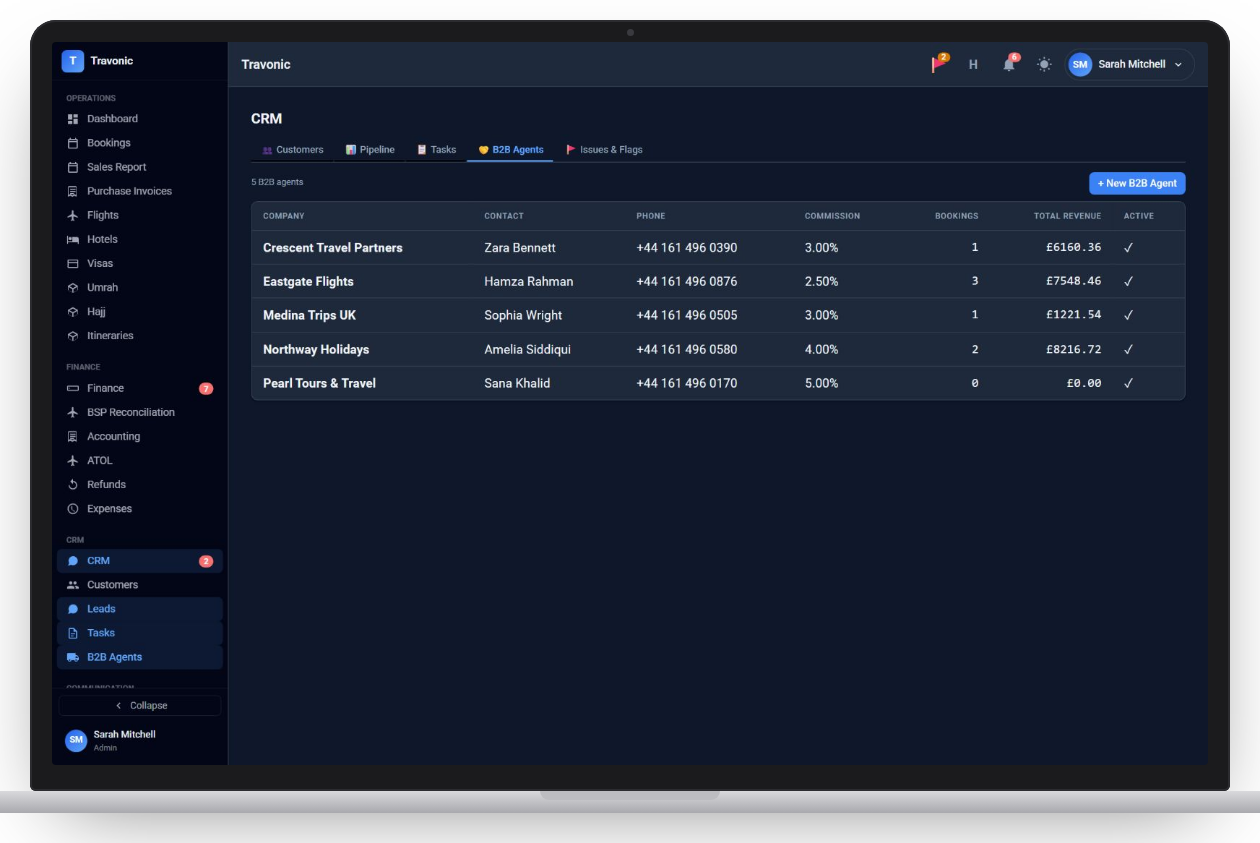Open the flagged issues icon in header

point(939,64)
